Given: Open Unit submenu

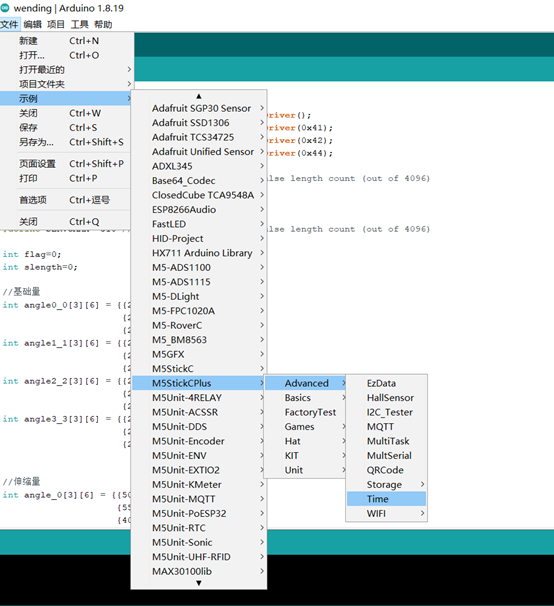Looking at the screenshot, I should tap(305, 470).
